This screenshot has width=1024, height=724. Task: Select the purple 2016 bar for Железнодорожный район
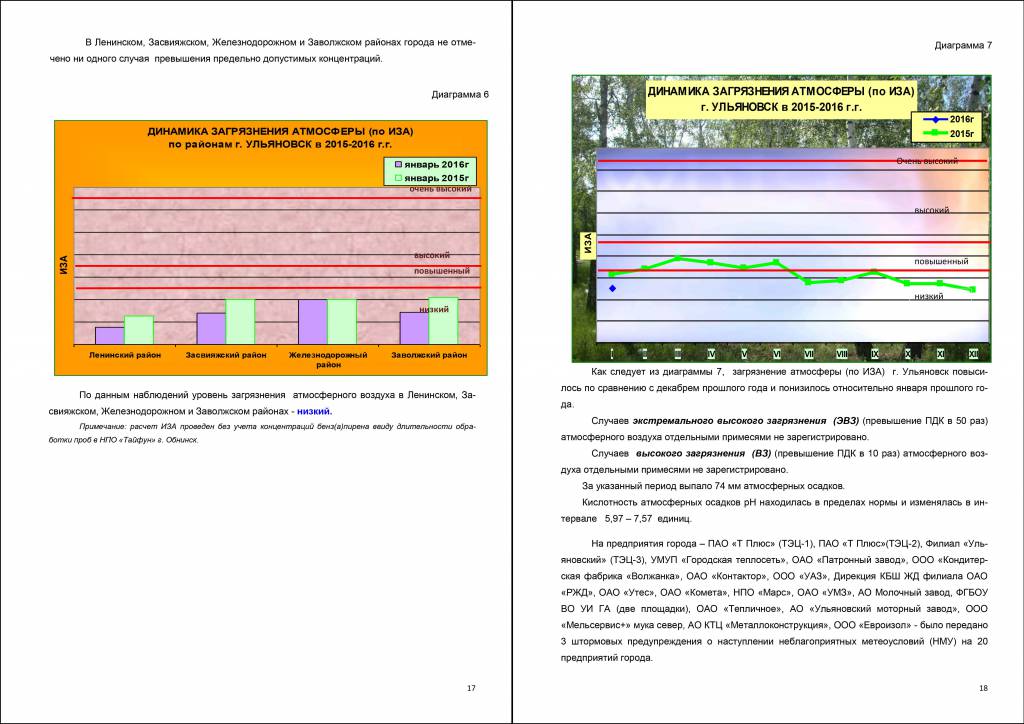[313, 322]
